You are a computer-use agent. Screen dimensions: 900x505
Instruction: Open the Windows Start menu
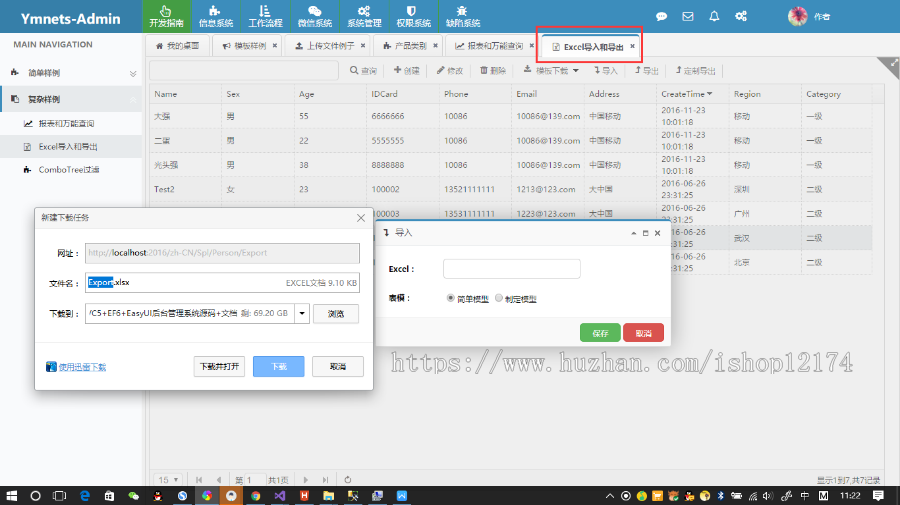[x=11, y=496]
